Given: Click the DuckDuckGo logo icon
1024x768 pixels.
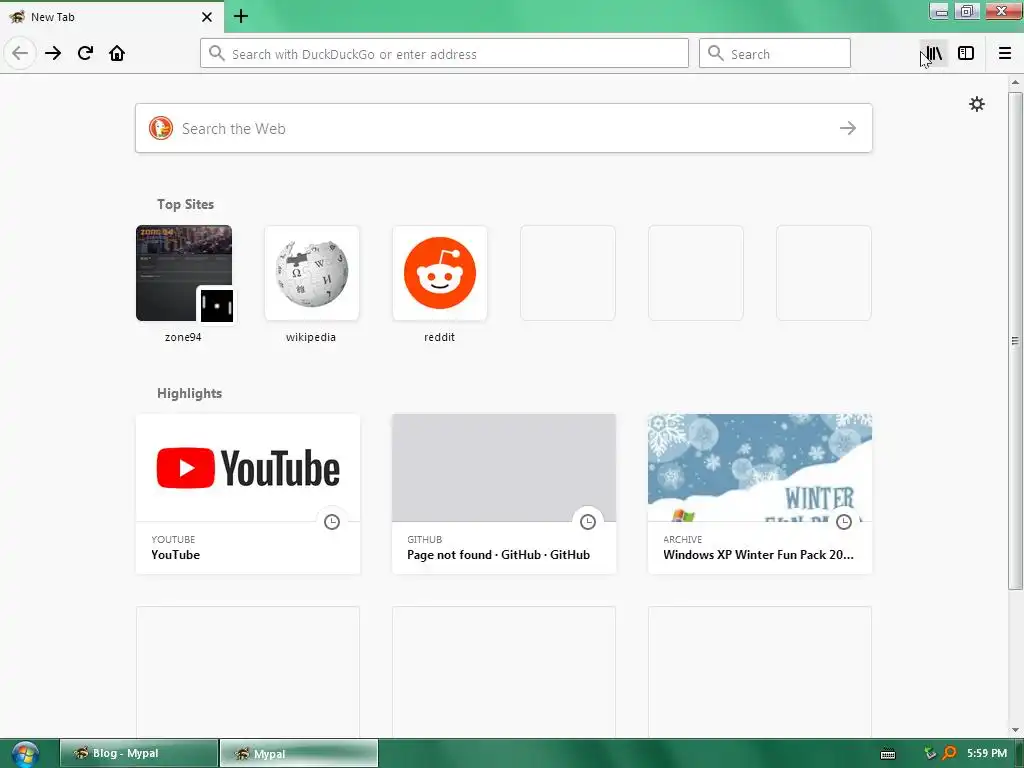Looking at the screenshot, I should point(161,128).
